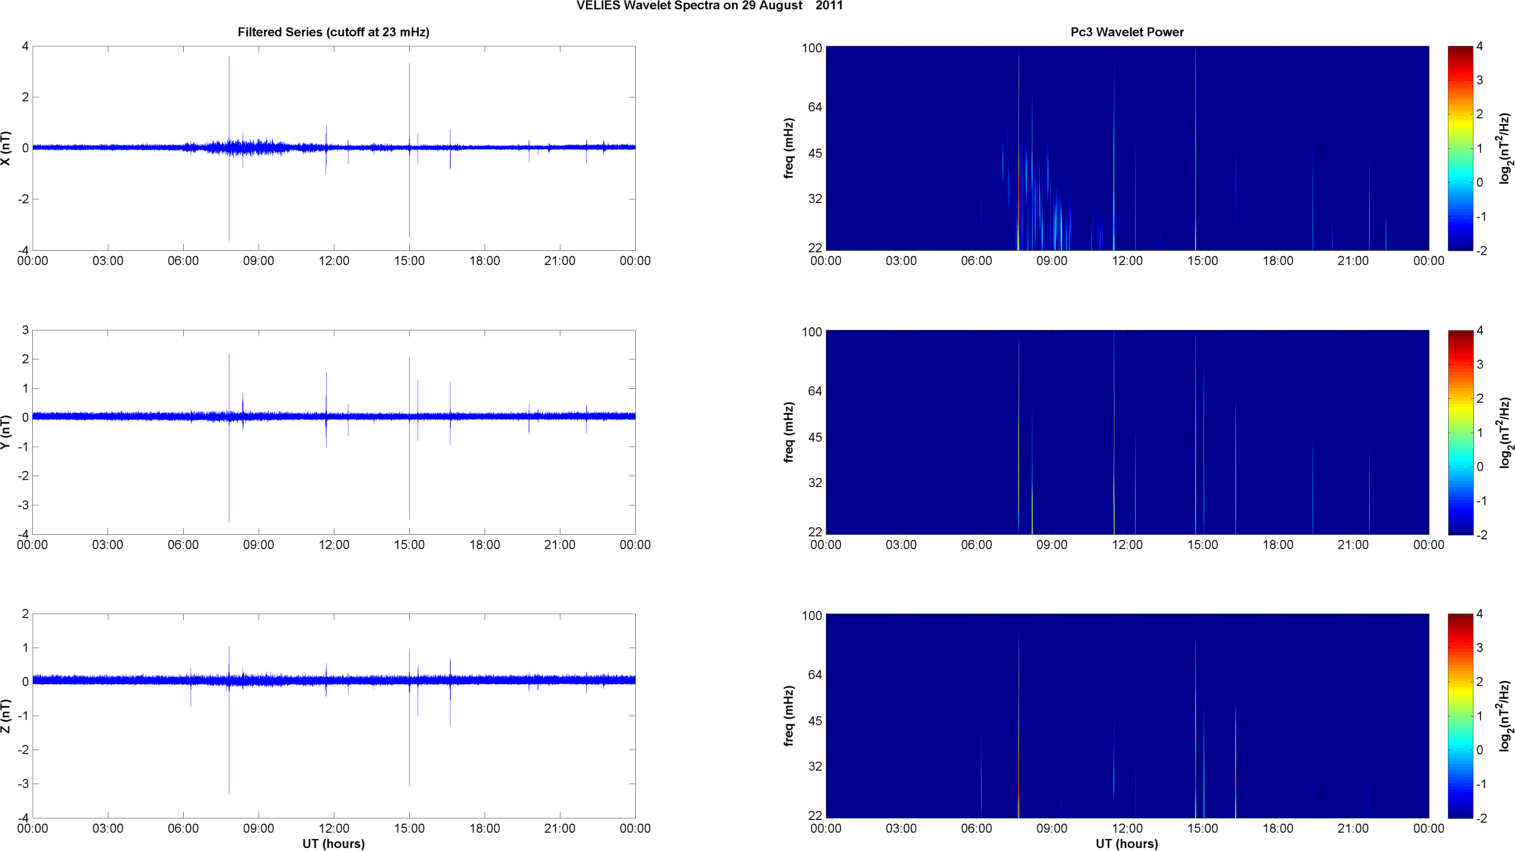Click "freq (mHz)" label of the X spectrogram
The height and width of the screenshot is (851, 1515).
789,148
